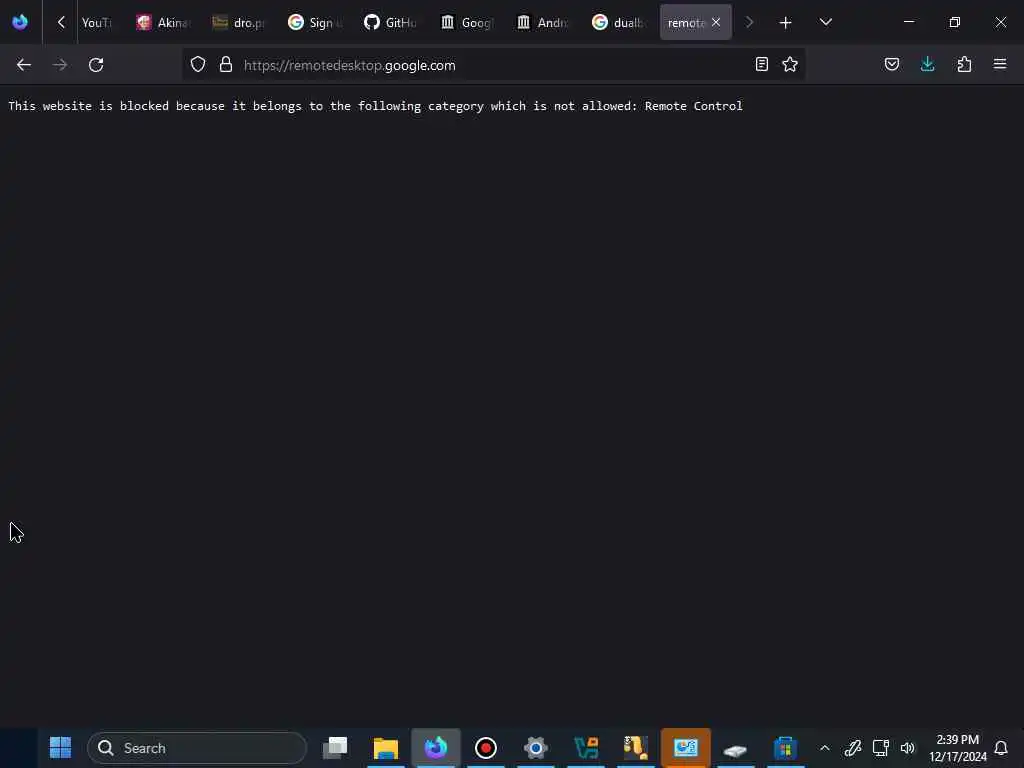
Task: Open the Windows Start menu
Action: click(x=60, y=748)
